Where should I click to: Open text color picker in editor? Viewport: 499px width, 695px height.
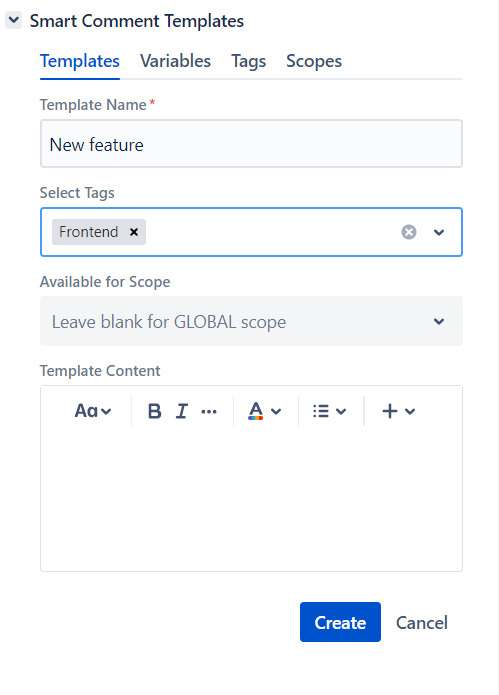[265, 411]
